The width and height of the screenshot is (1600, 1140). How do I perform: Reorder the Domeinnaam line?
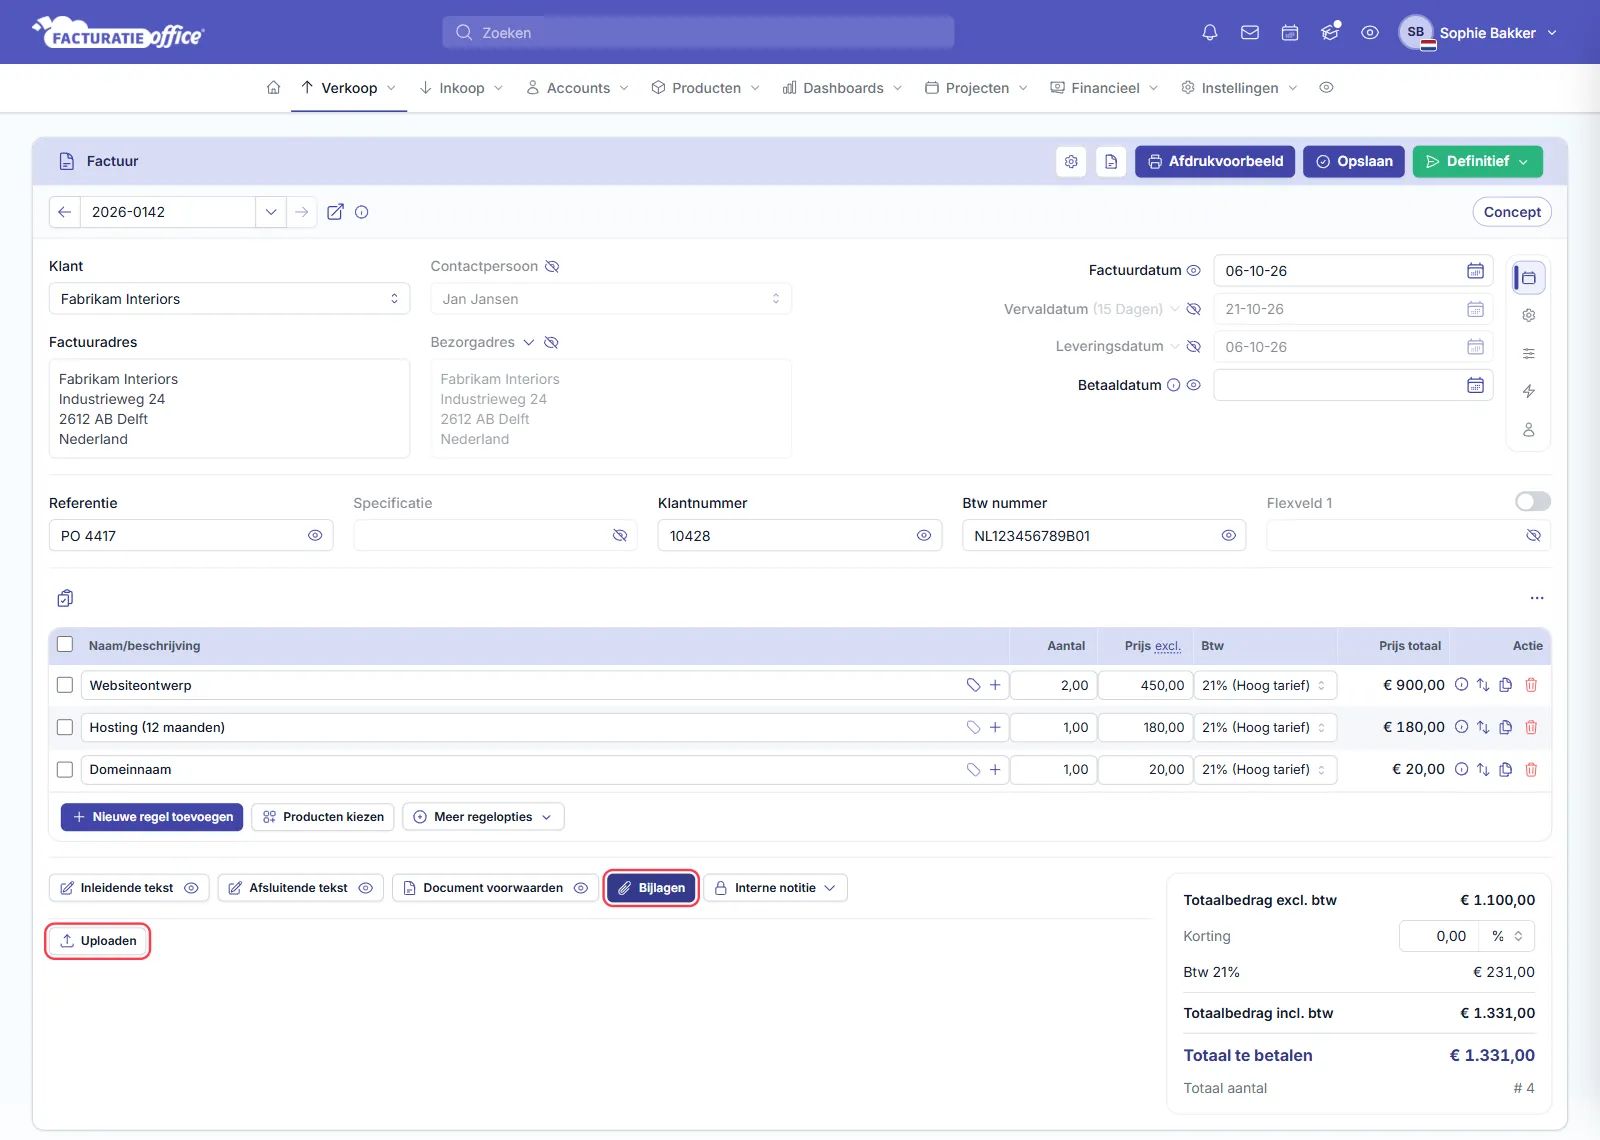1483,769
